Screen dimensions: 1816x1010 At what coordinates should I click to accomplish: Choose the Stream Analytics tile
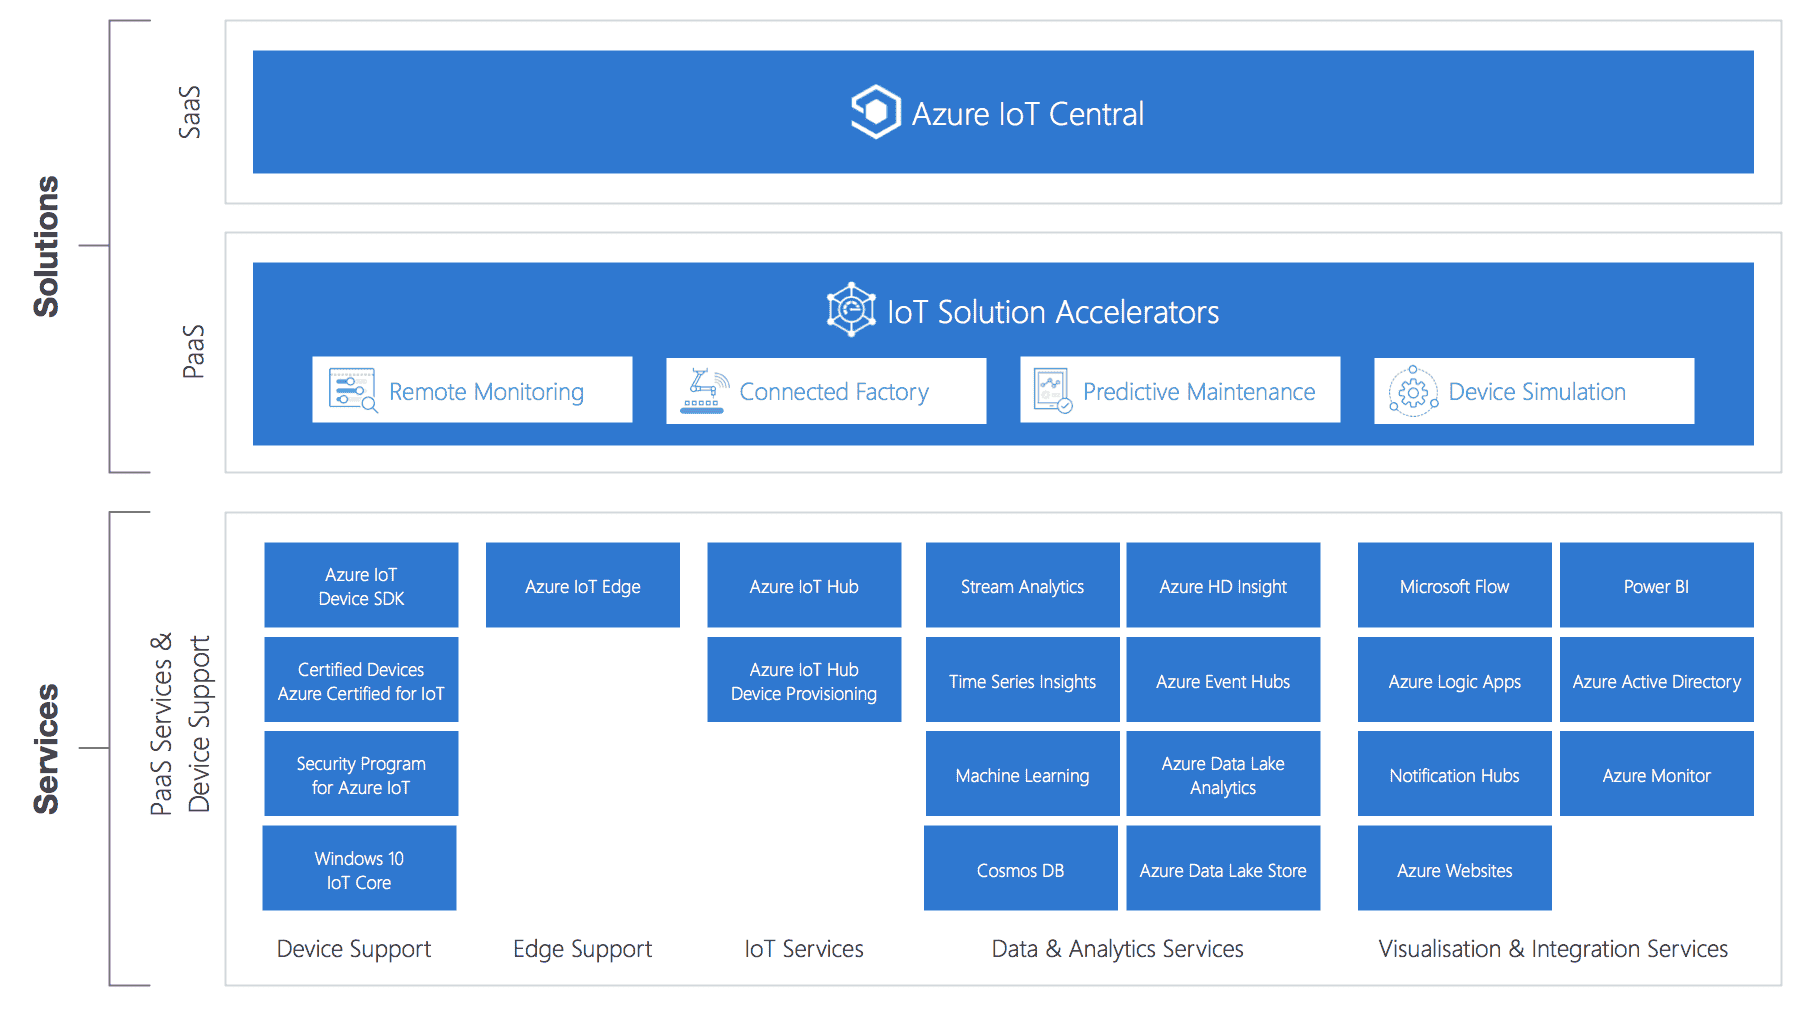click(x=1022, y=586)
